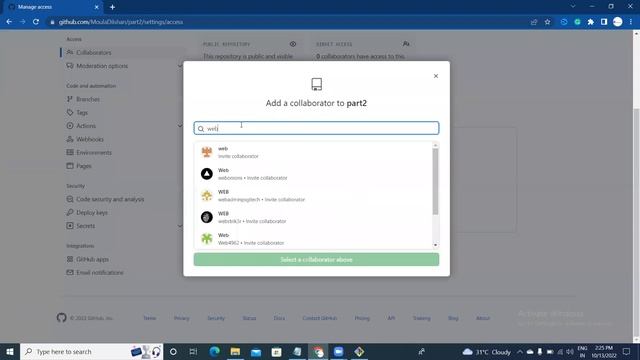Open the Extensions puzzle icon
Screen dimensions: 640x360
point(591,22)
